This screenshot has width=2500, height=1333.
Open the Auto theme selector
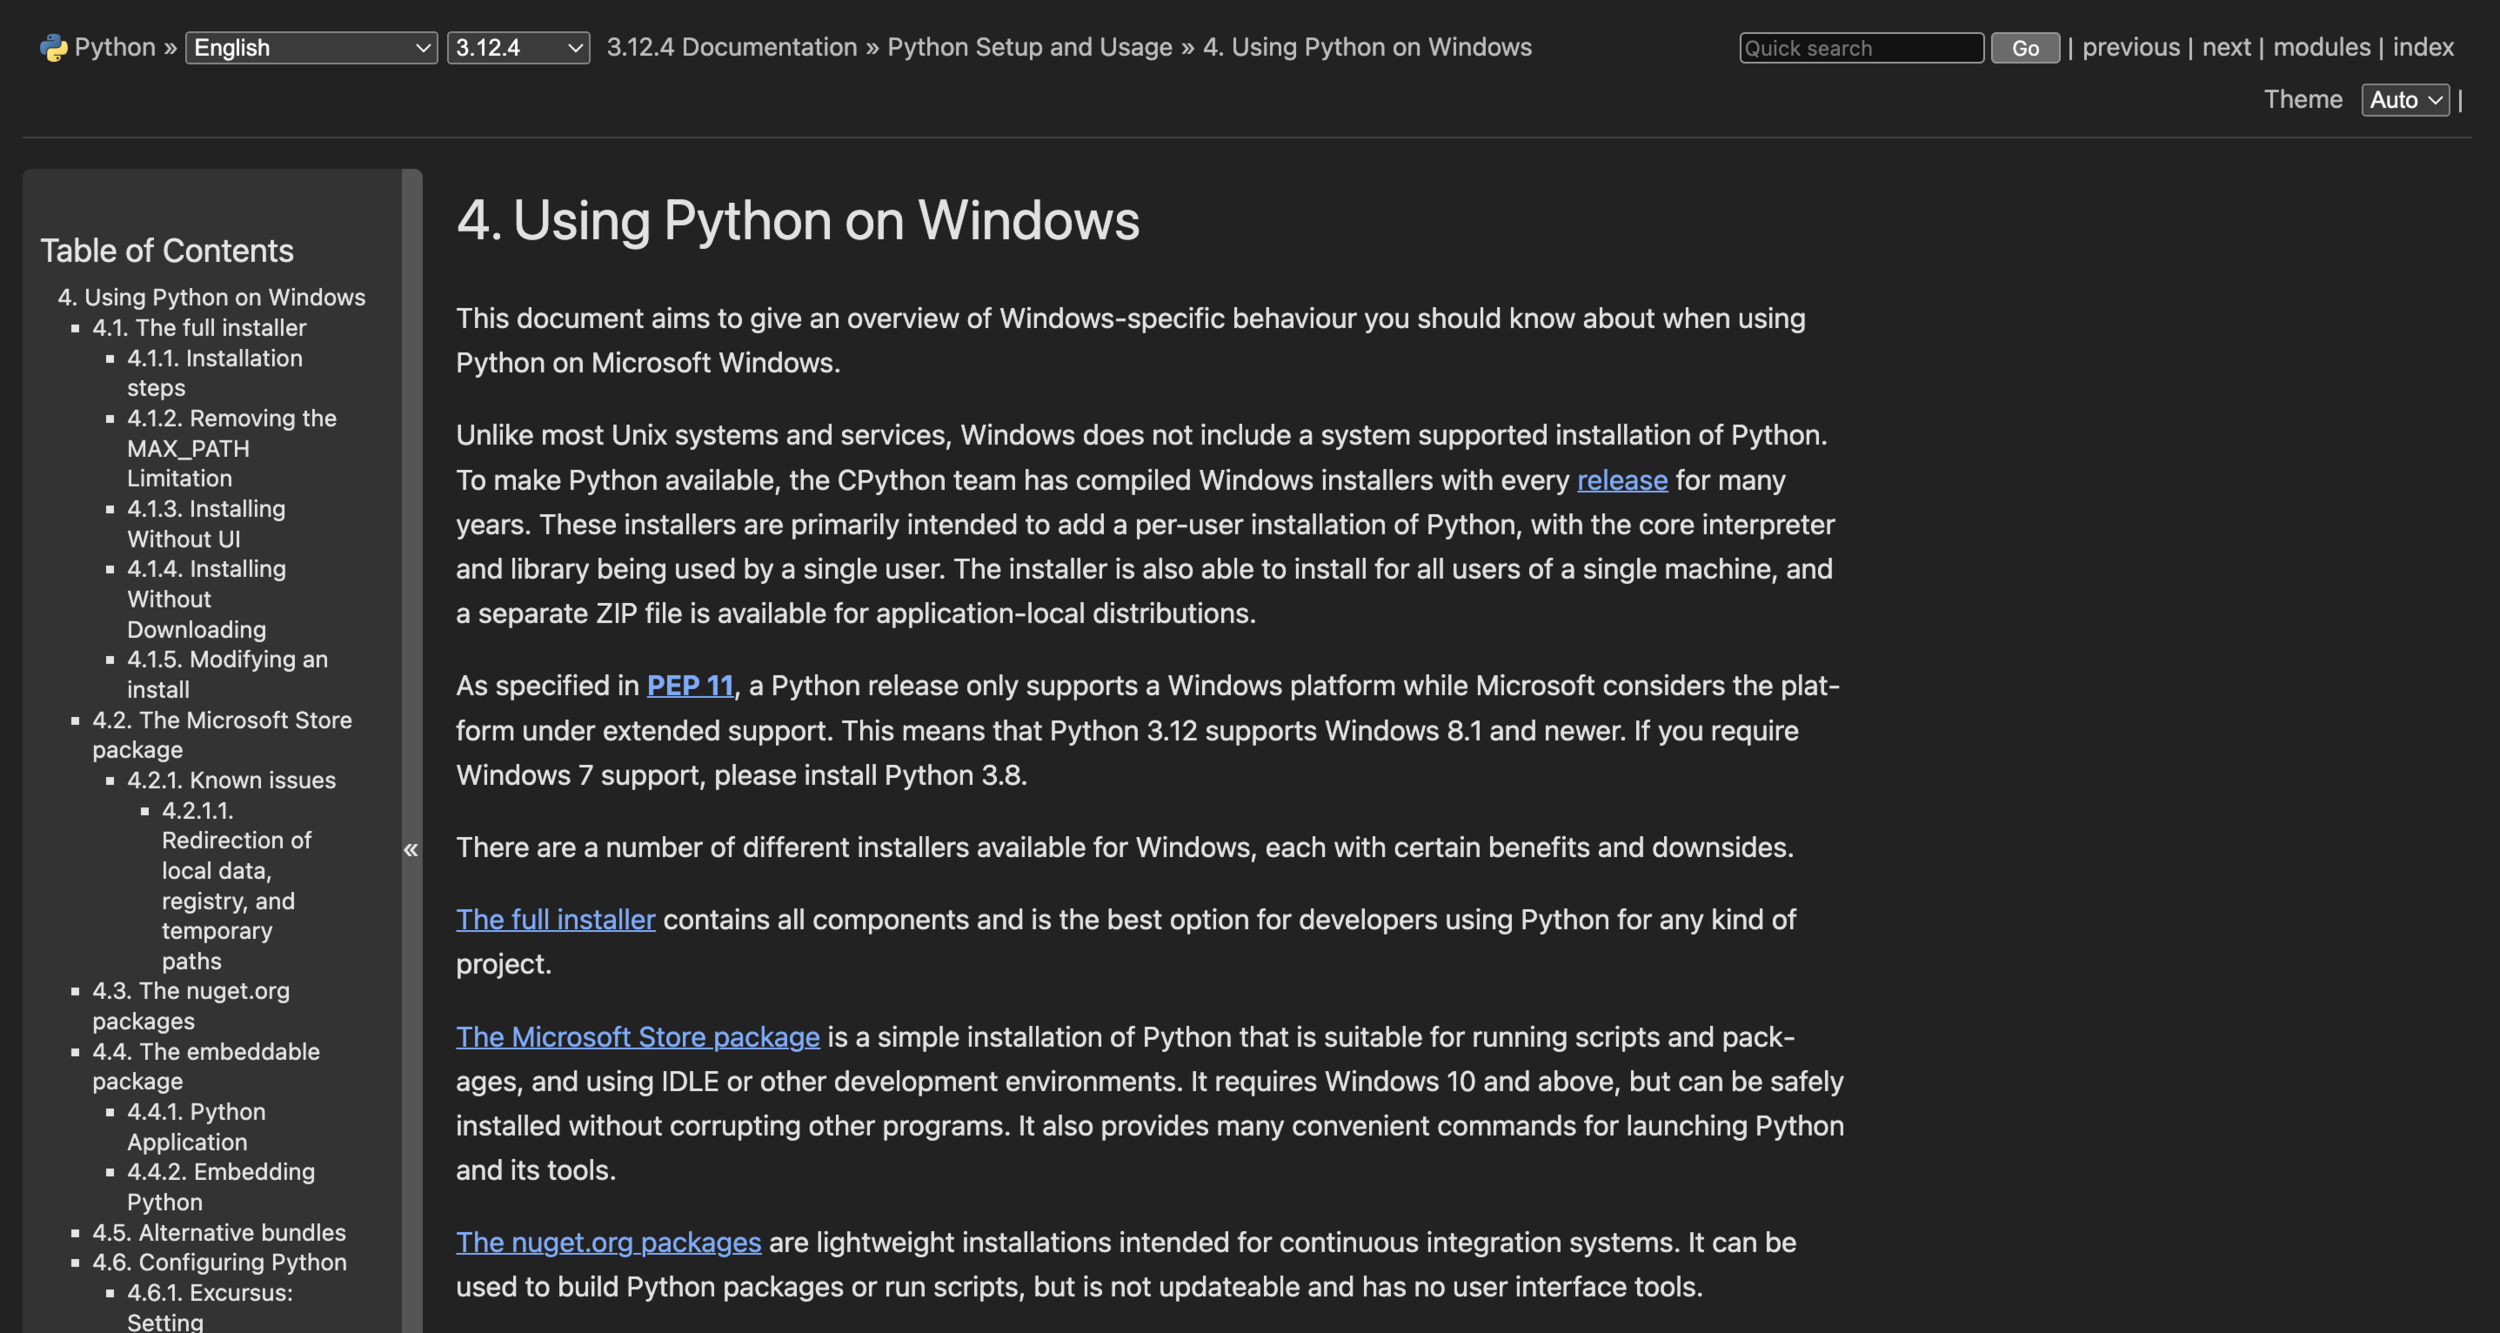2404,100
